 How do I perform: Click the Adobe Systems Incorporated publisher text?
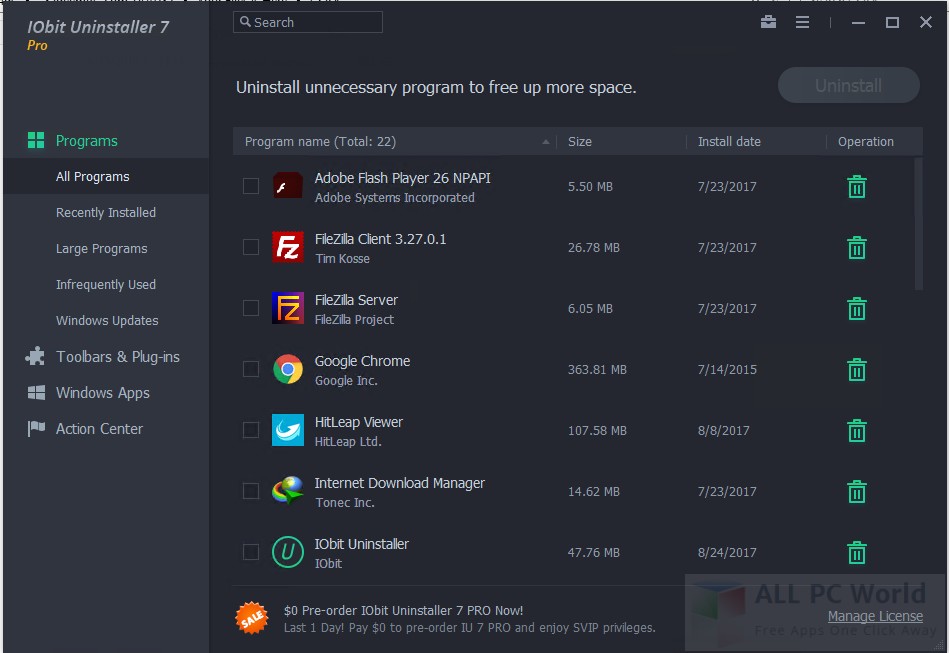pyautogui.click(x=395, y=198)
